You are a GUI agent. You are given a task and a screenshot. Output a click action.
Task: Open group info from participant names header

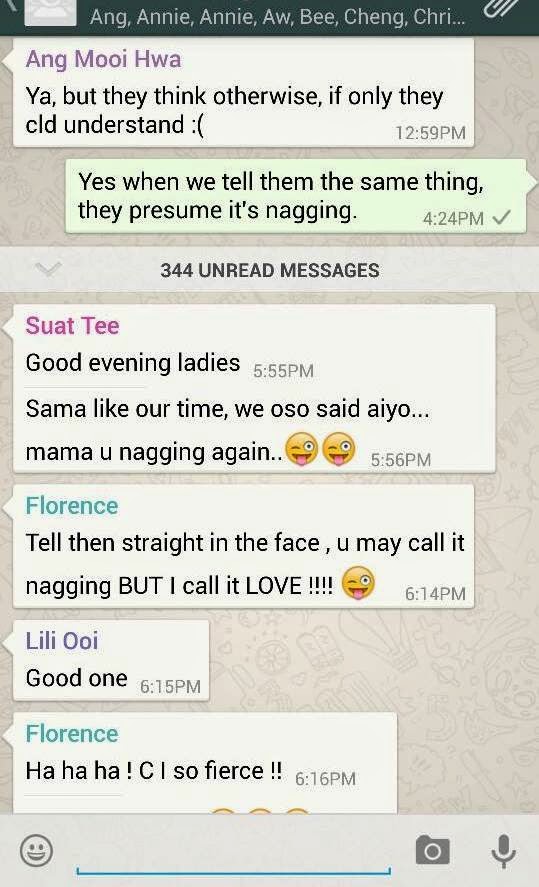[277, 16]
